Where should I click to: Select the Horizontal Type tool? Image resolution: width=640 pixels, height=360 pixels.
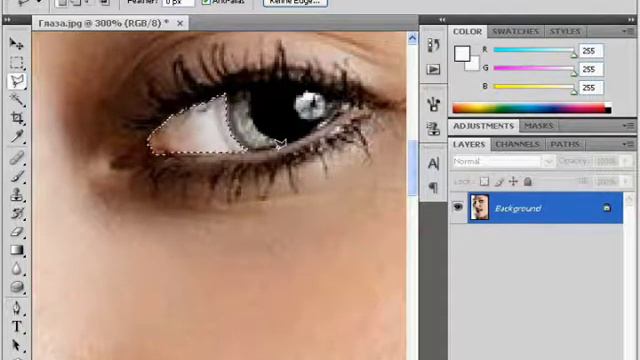(x=17, y=327)
